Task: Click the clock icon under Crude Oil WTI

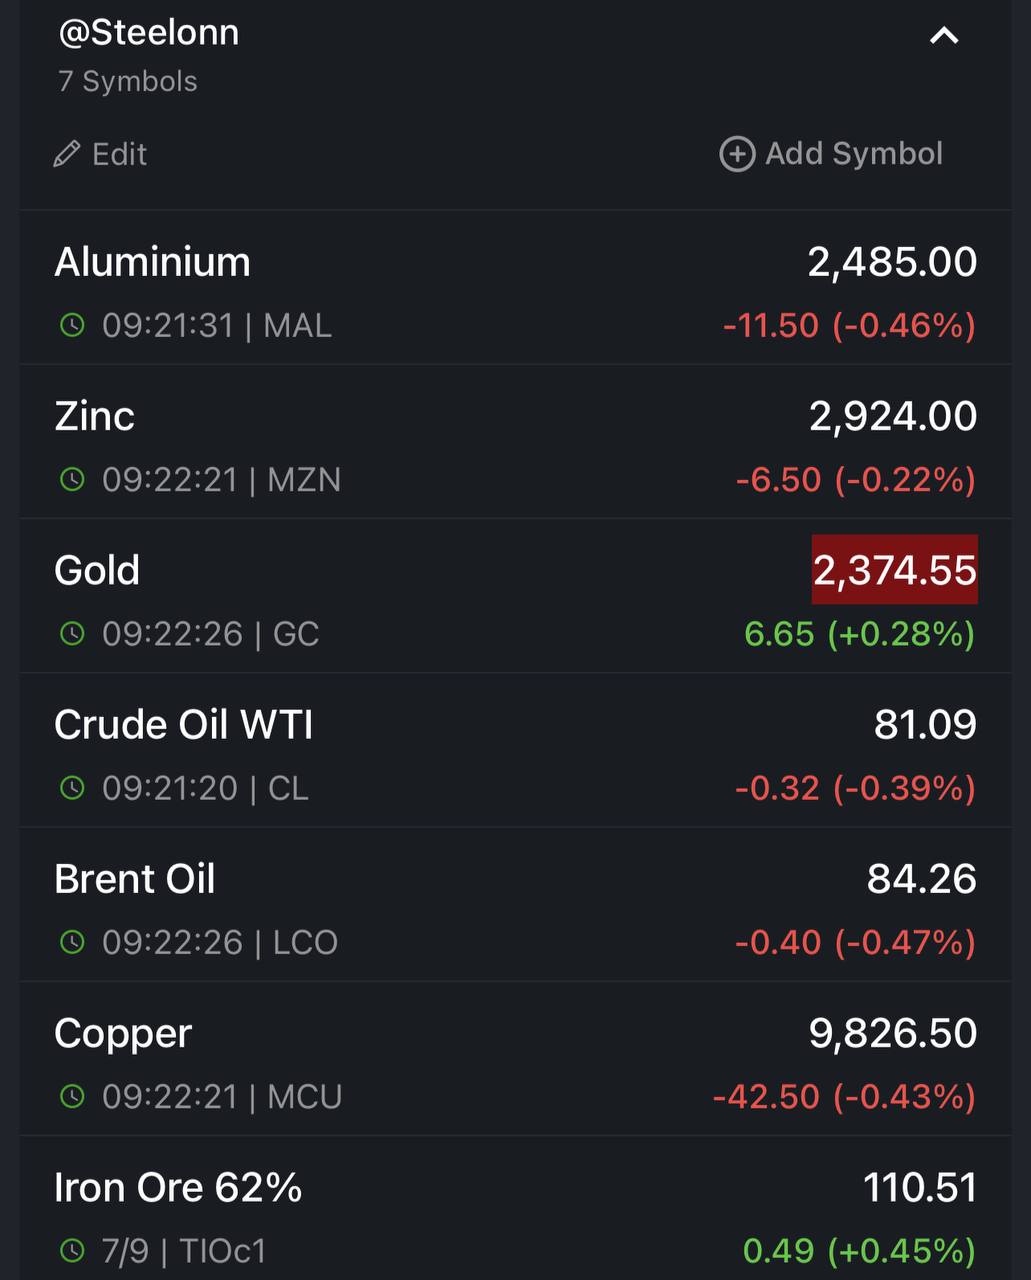Action: 72,788
